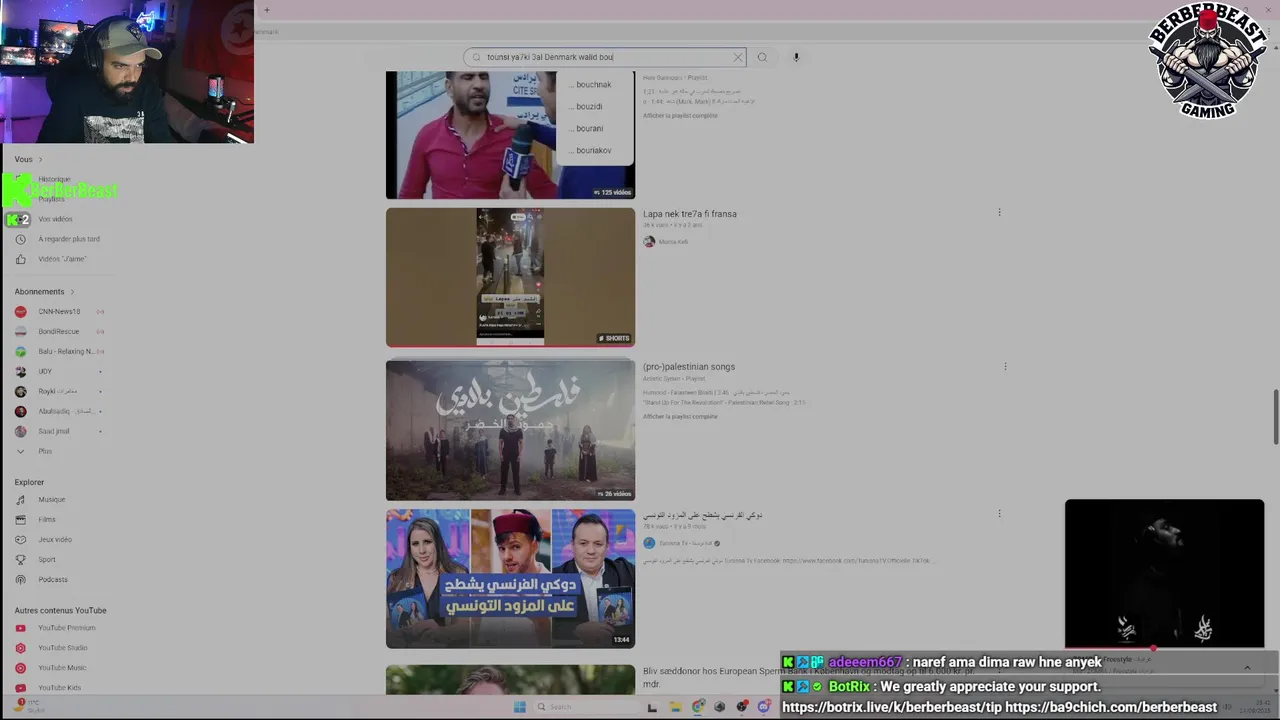Open the '(pro-)palestinian songs' playlist thumbnail
Screen dimensions: 1280x720
click(x=510, y=430)
